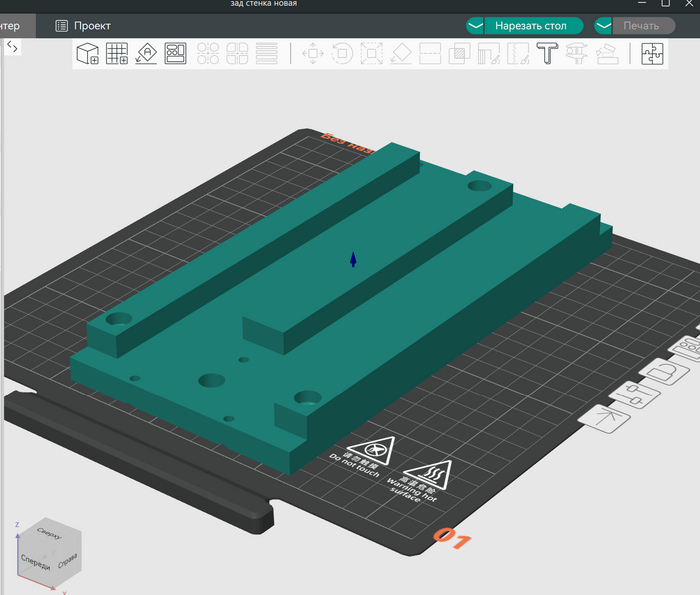The width and height of the screenshot is (700, 595).
Task: Select the Rotate tool
Action: (x=341, y=54)
